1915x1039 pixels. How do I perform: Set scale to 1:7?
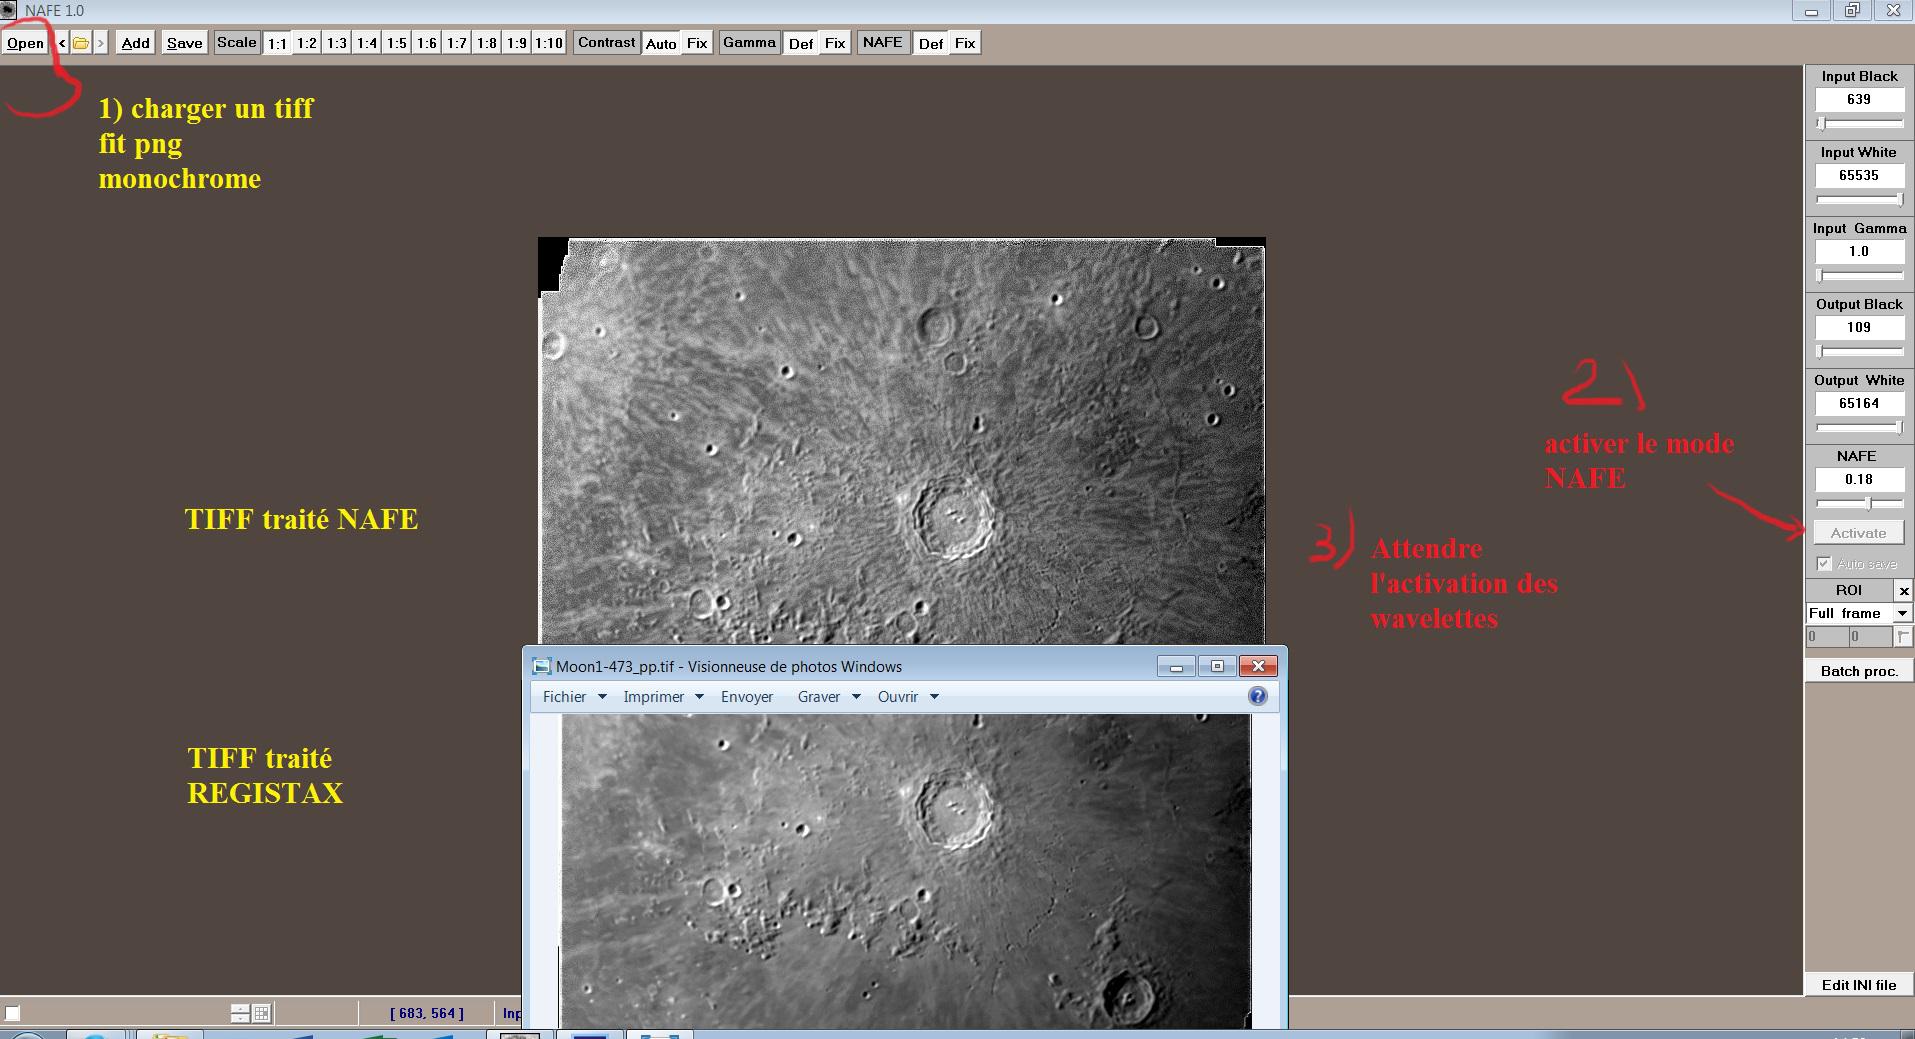tap(457, 43)
